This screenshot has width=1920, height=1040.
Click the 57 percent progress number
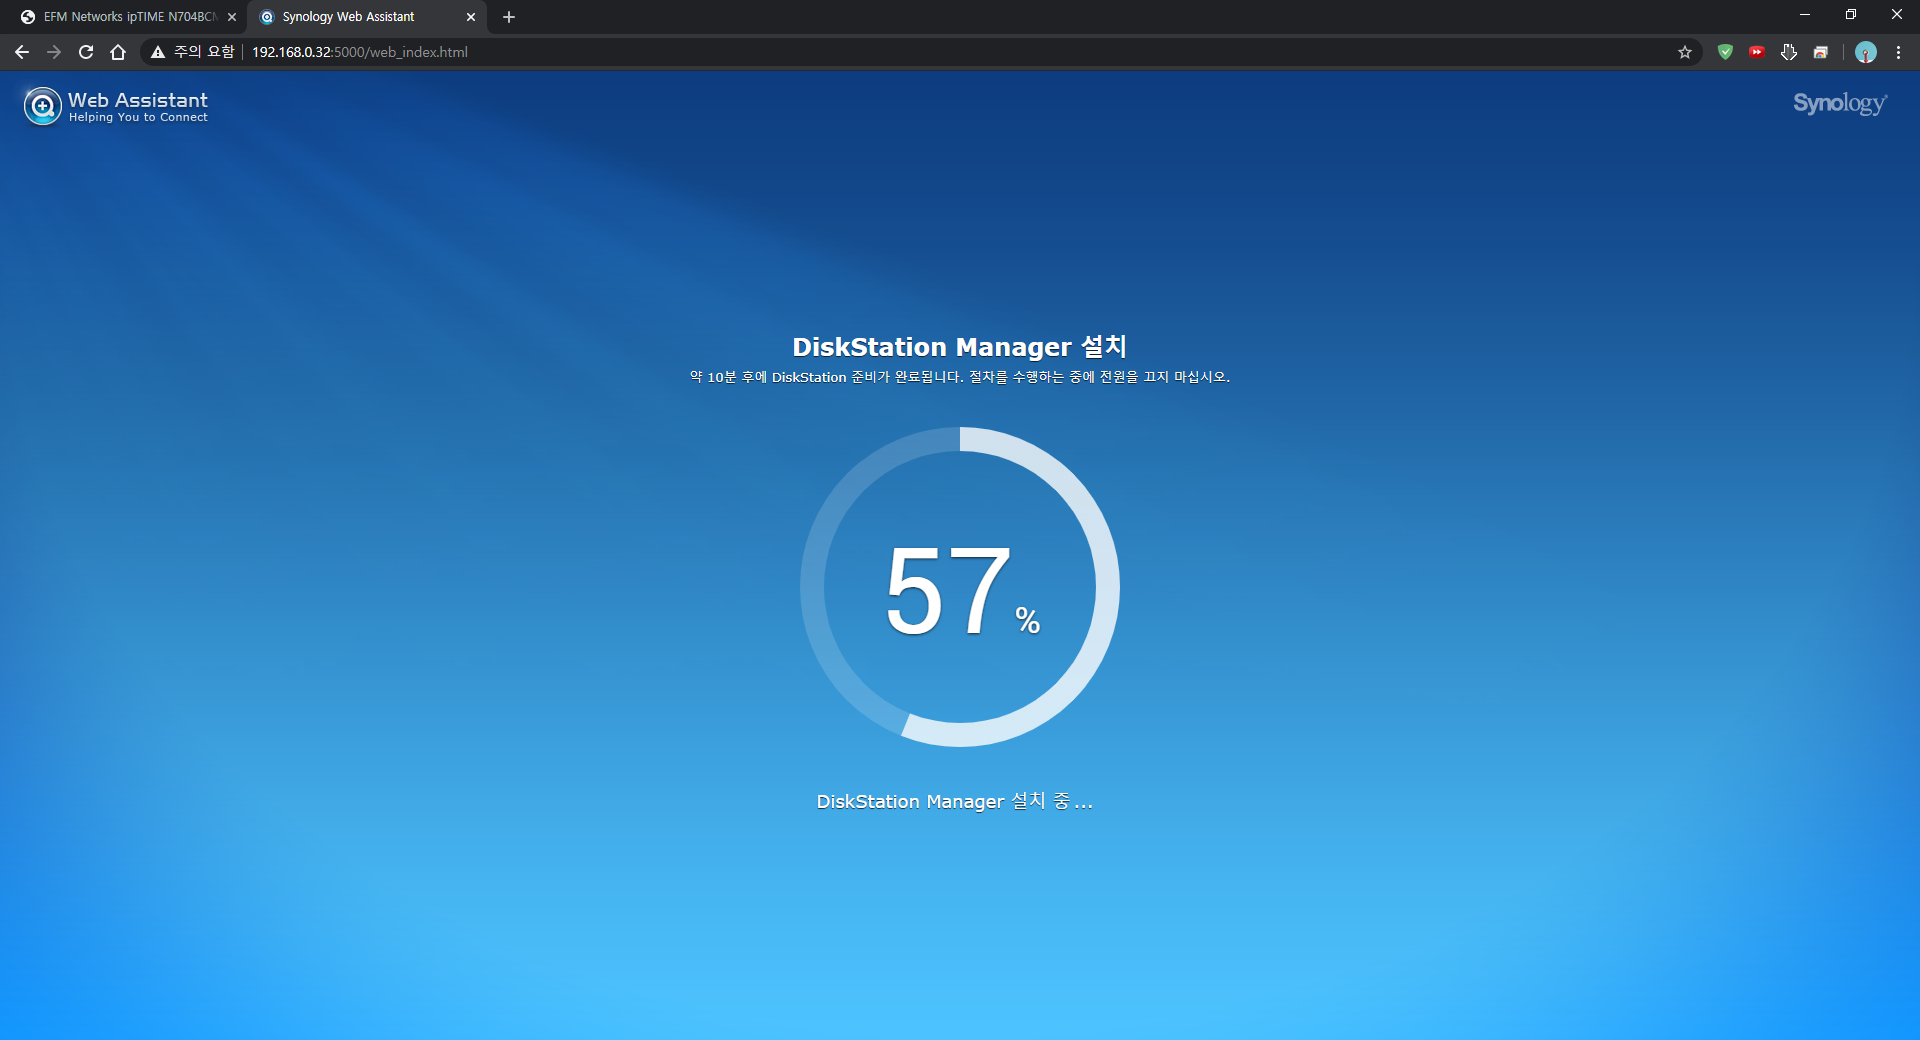tap(962, 591)
